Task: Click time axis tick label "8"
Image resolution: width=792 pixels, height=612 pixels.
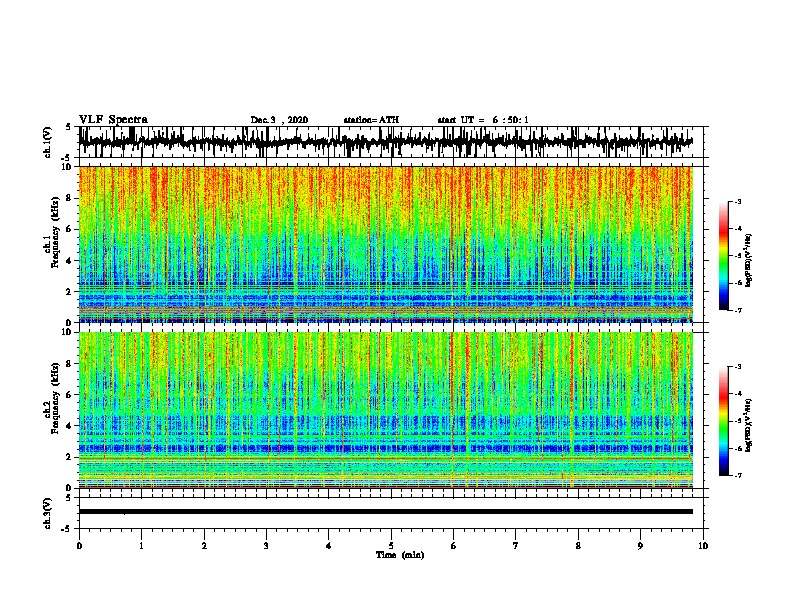Action: pos(578,546)
